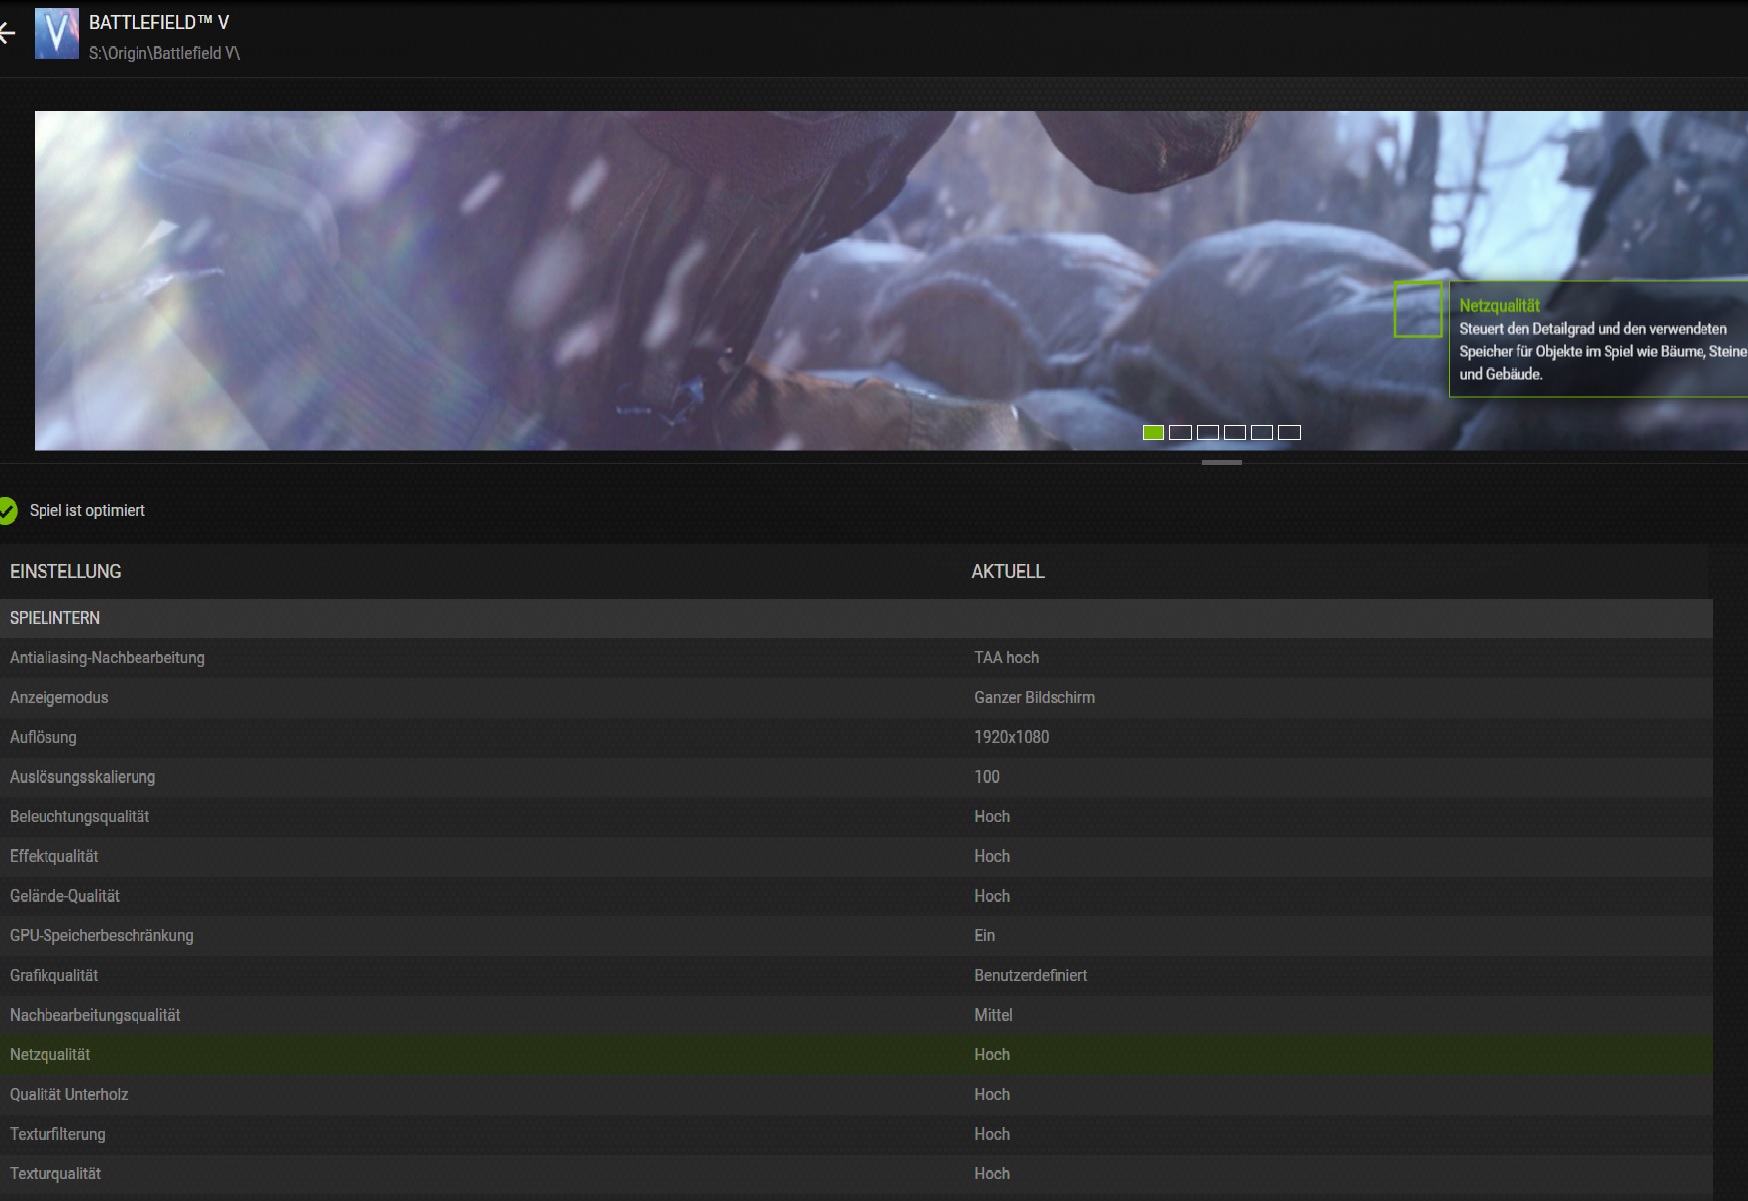Select the Nachbearbeitungsqualität setting row
1748x1201 pixels.
click(856, 1015)
